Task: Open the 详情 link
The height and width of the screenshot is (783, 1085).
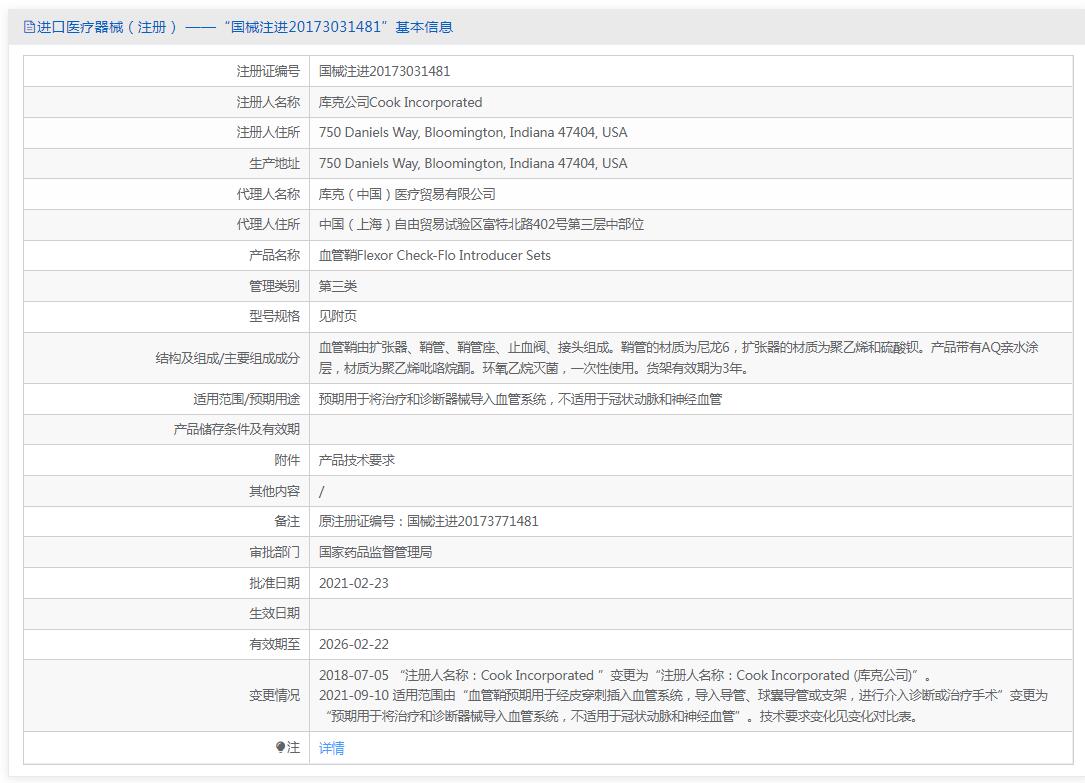Action: click(x=331, y=748)
